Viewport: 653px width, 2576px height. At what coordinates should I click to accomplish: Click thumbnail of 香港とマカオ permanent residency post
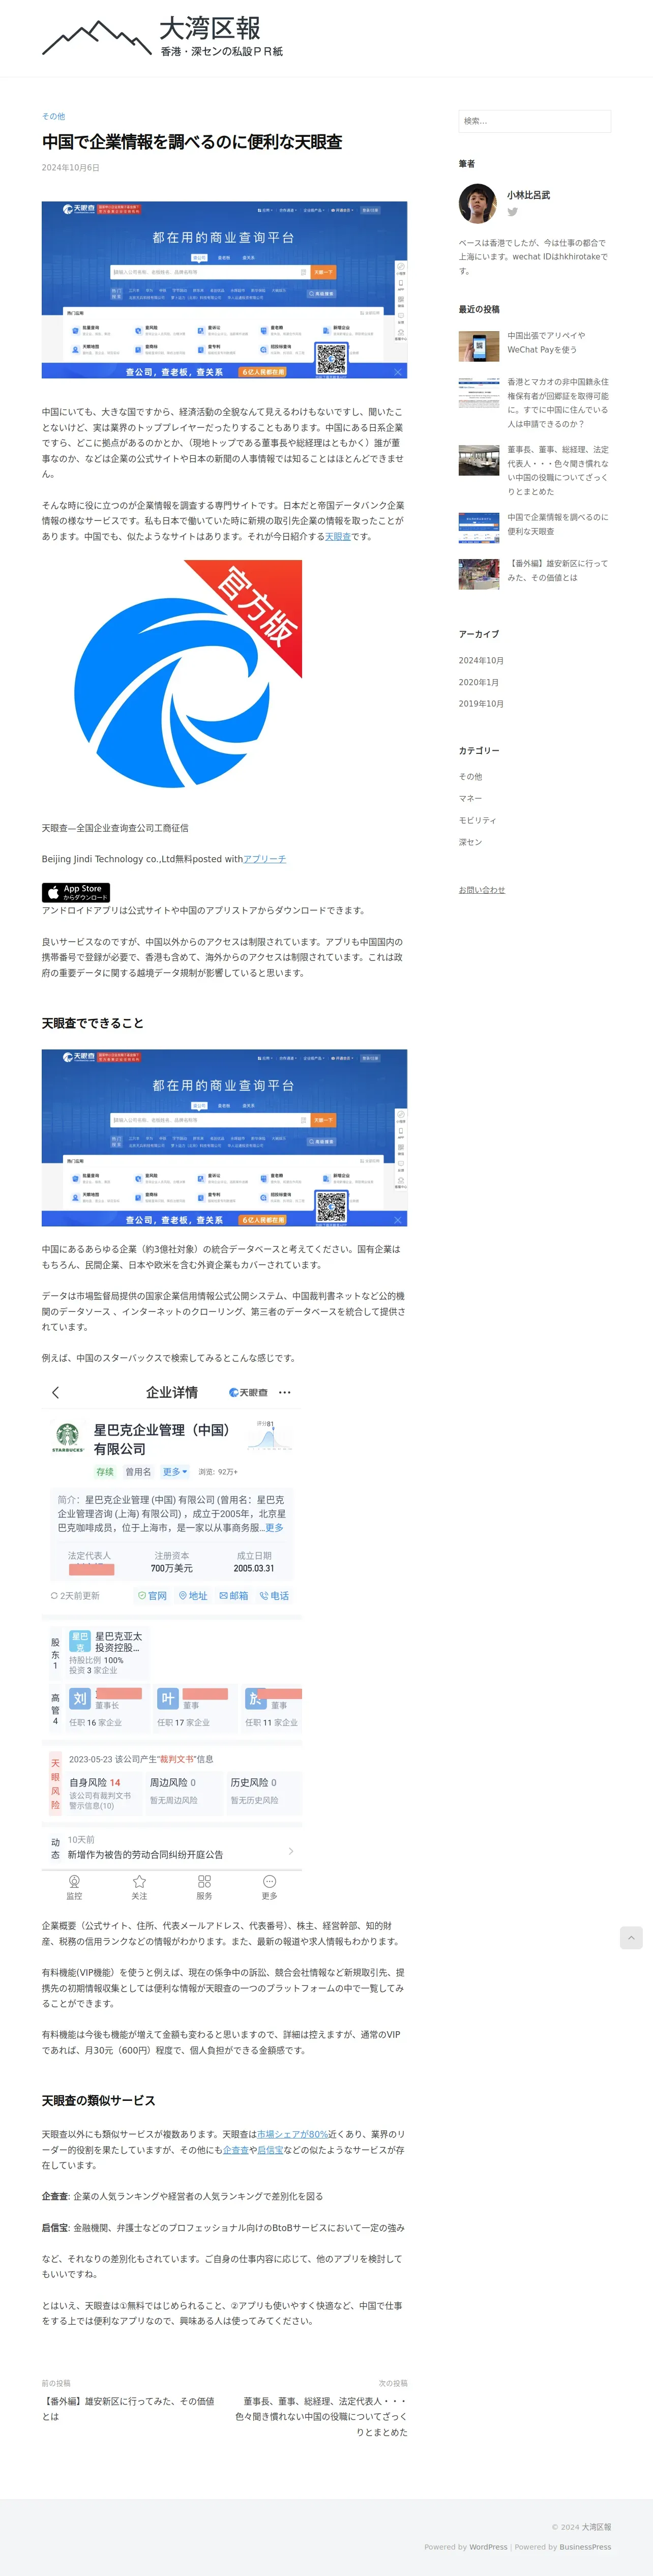click(479, 392)
